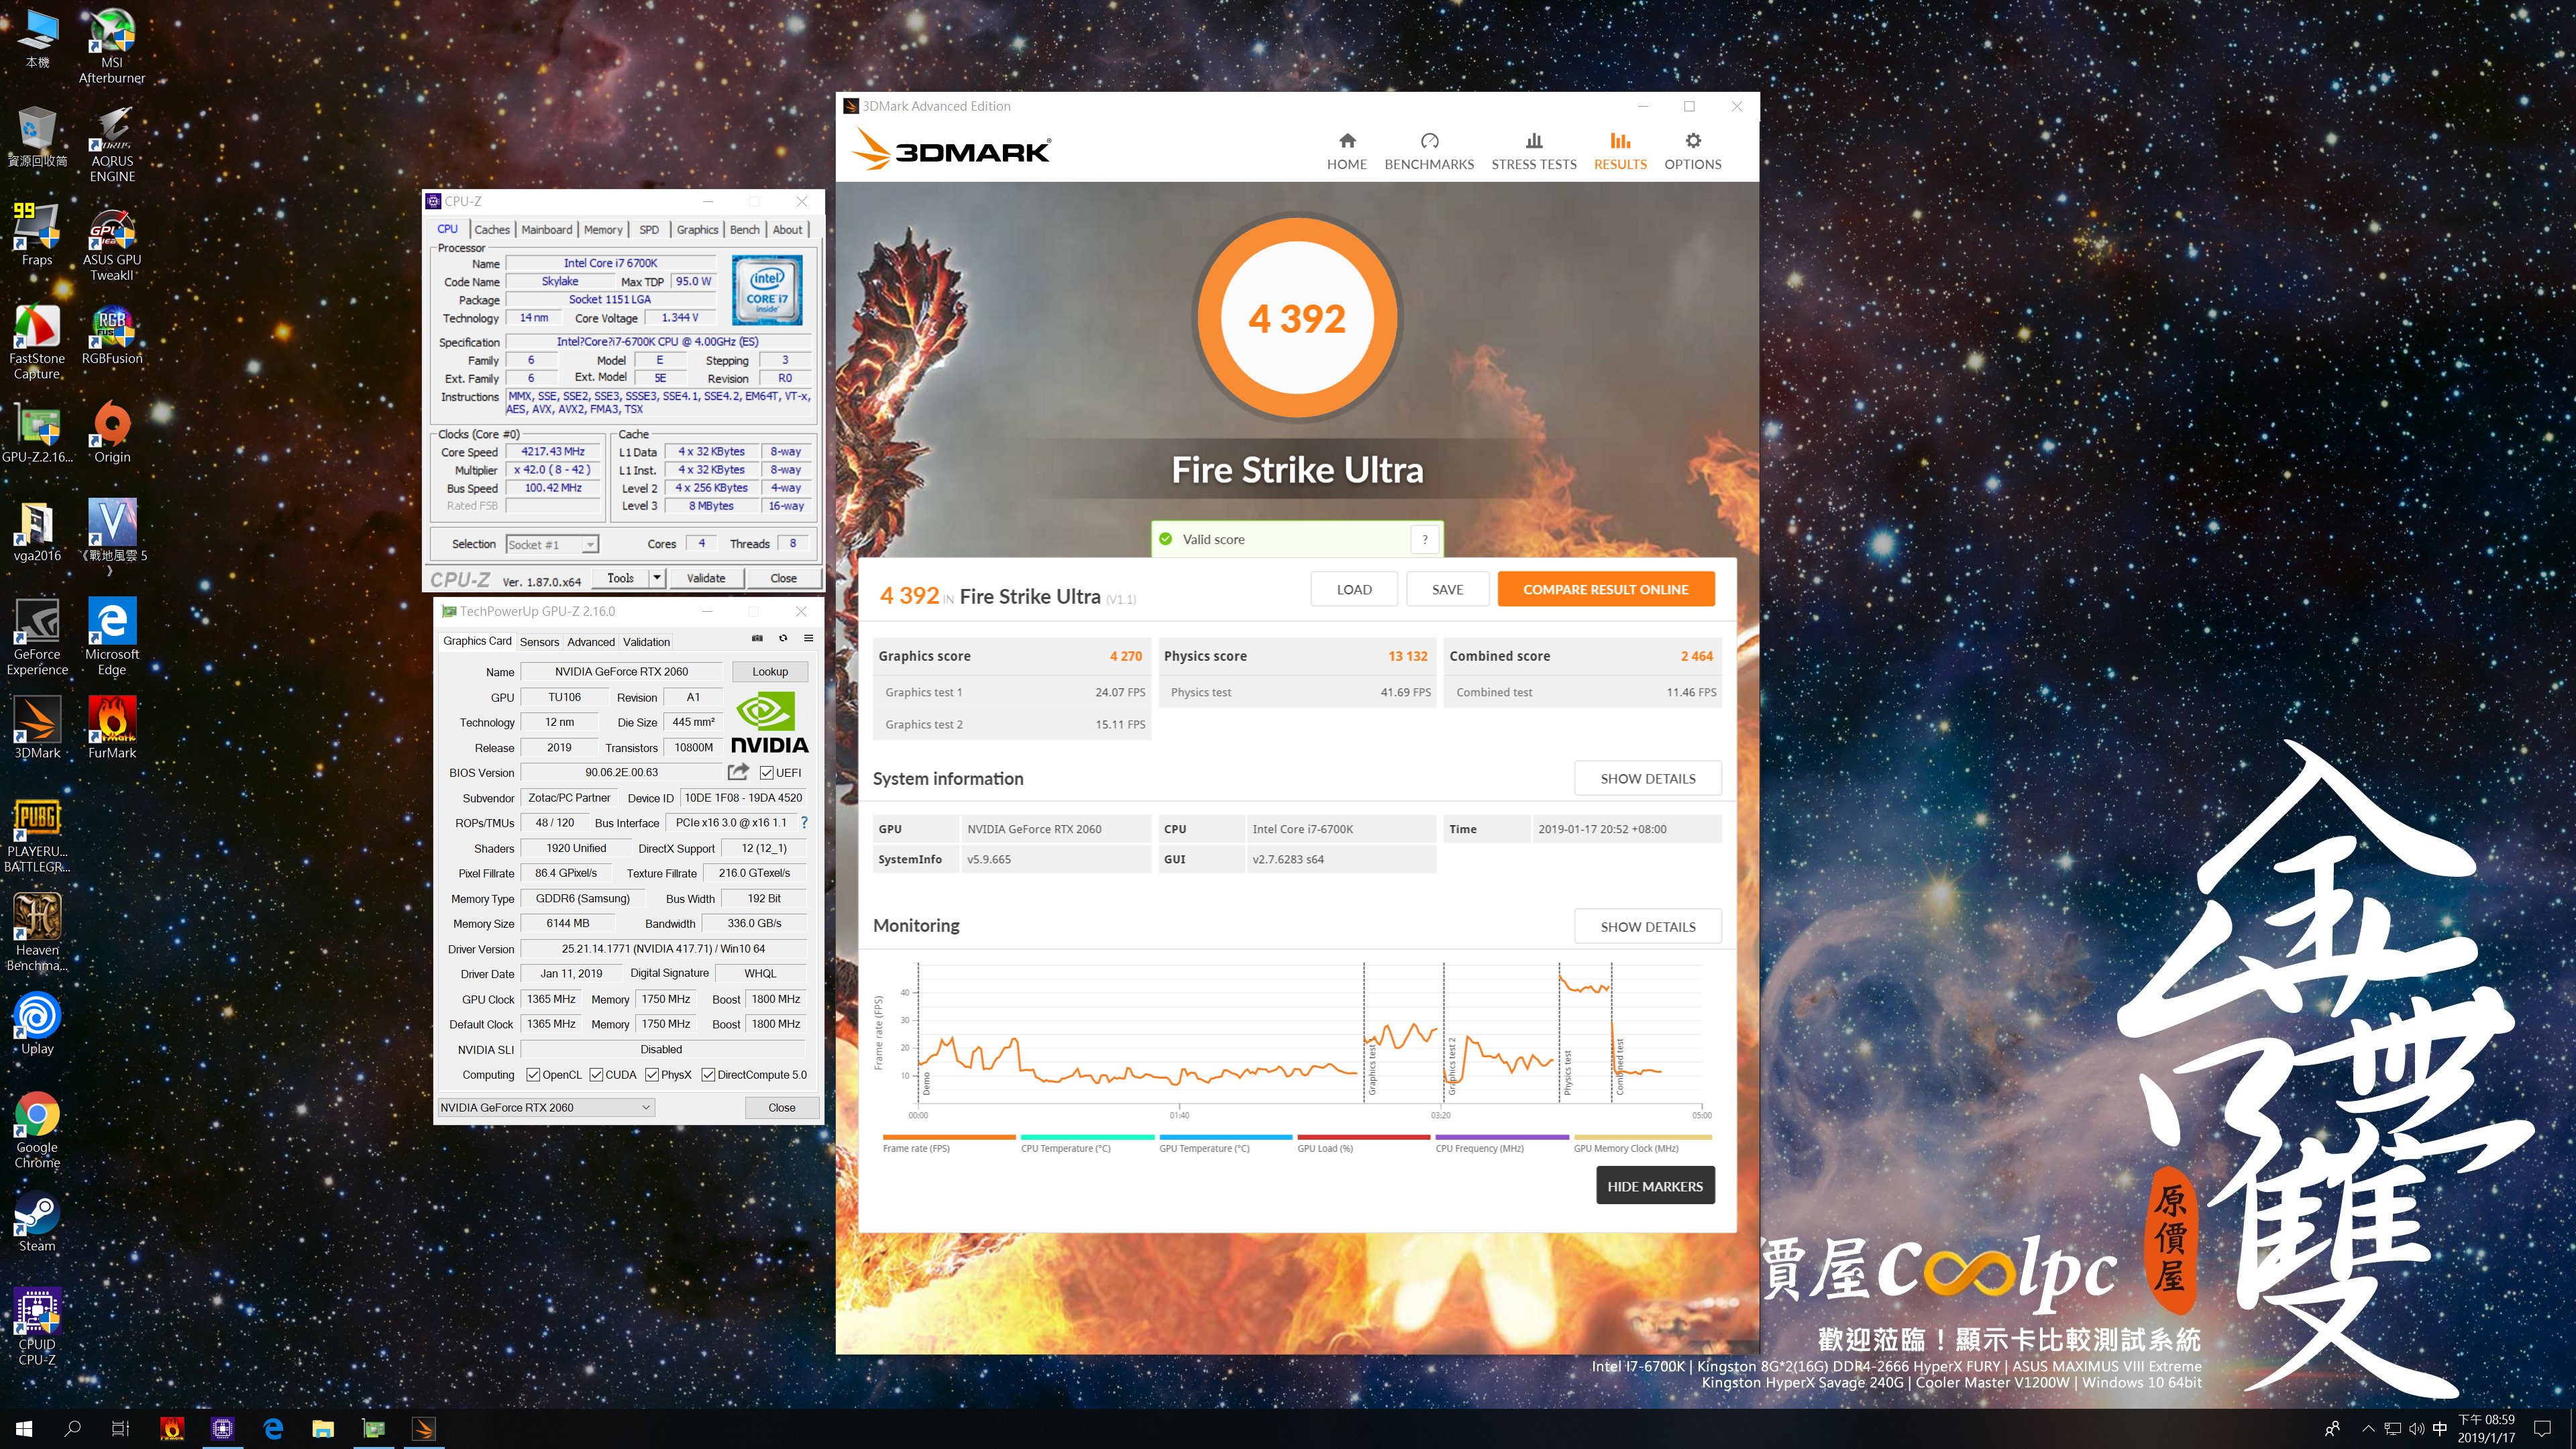Image resolution: width=2576 pixels, height=1449 pixels.
Task: Open Fraps desktop shortcut
Action: tap(37, 234)
